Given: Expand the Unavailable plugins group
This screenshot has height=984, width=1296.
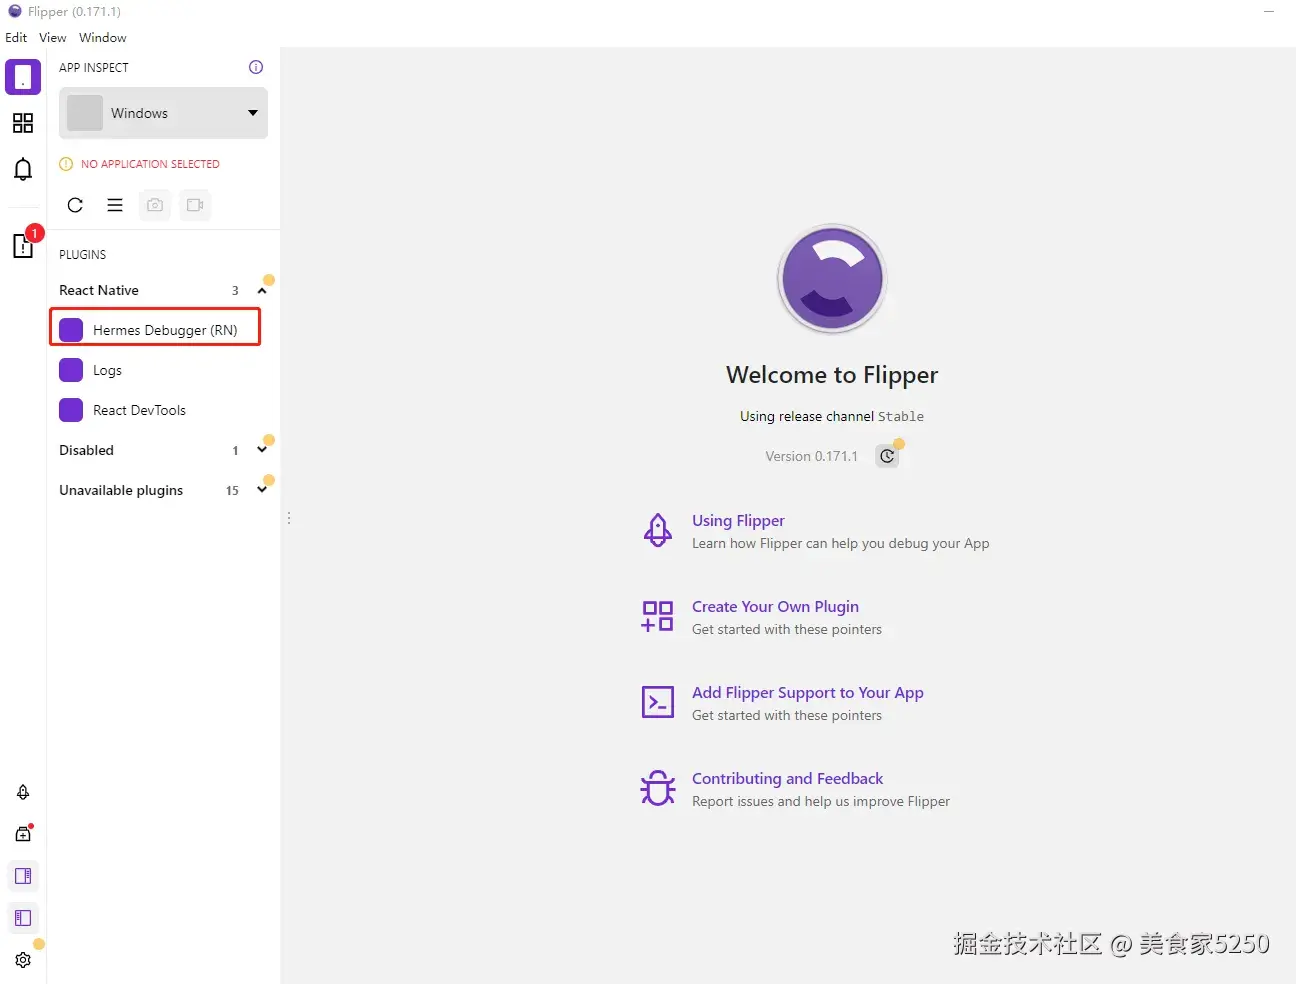Looking at the screenshot, I should pos(262,490).
